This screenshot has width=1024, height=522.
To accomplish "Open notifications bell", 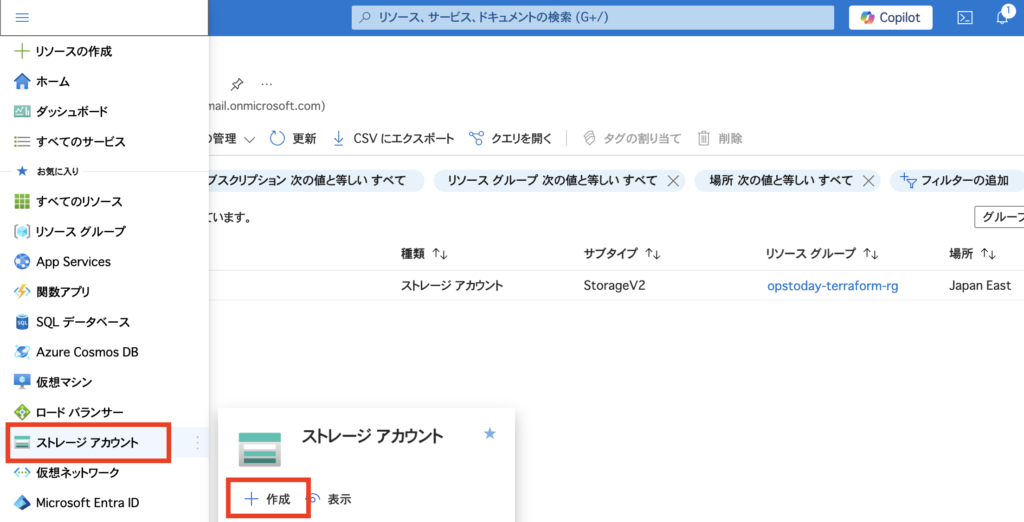I will pyautogui.click(x=1002, y=18).
